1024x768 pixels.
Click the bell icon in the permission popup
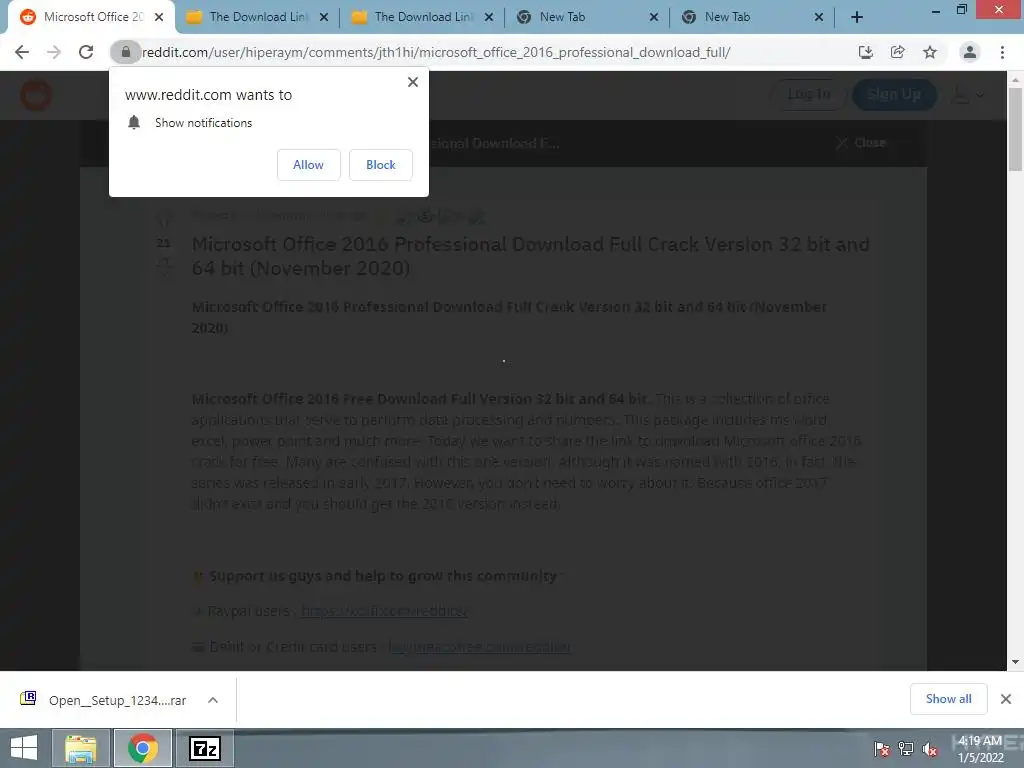pyautogui.click(x=134, y=122)
